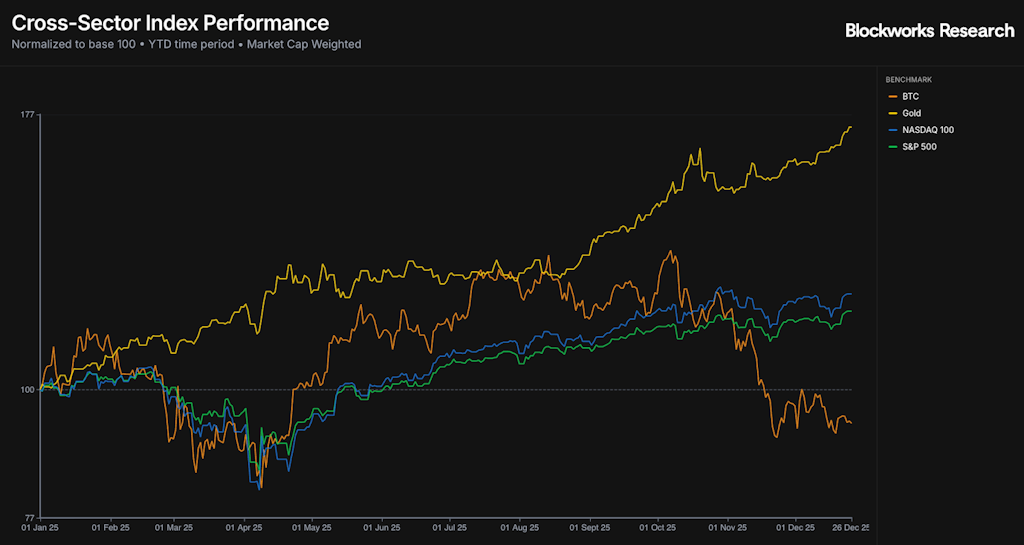Screen dimensions: 1024x545
Task: Click the subtitle mentioning Market Cap Weighted
Action: click(x=186, y=45)
